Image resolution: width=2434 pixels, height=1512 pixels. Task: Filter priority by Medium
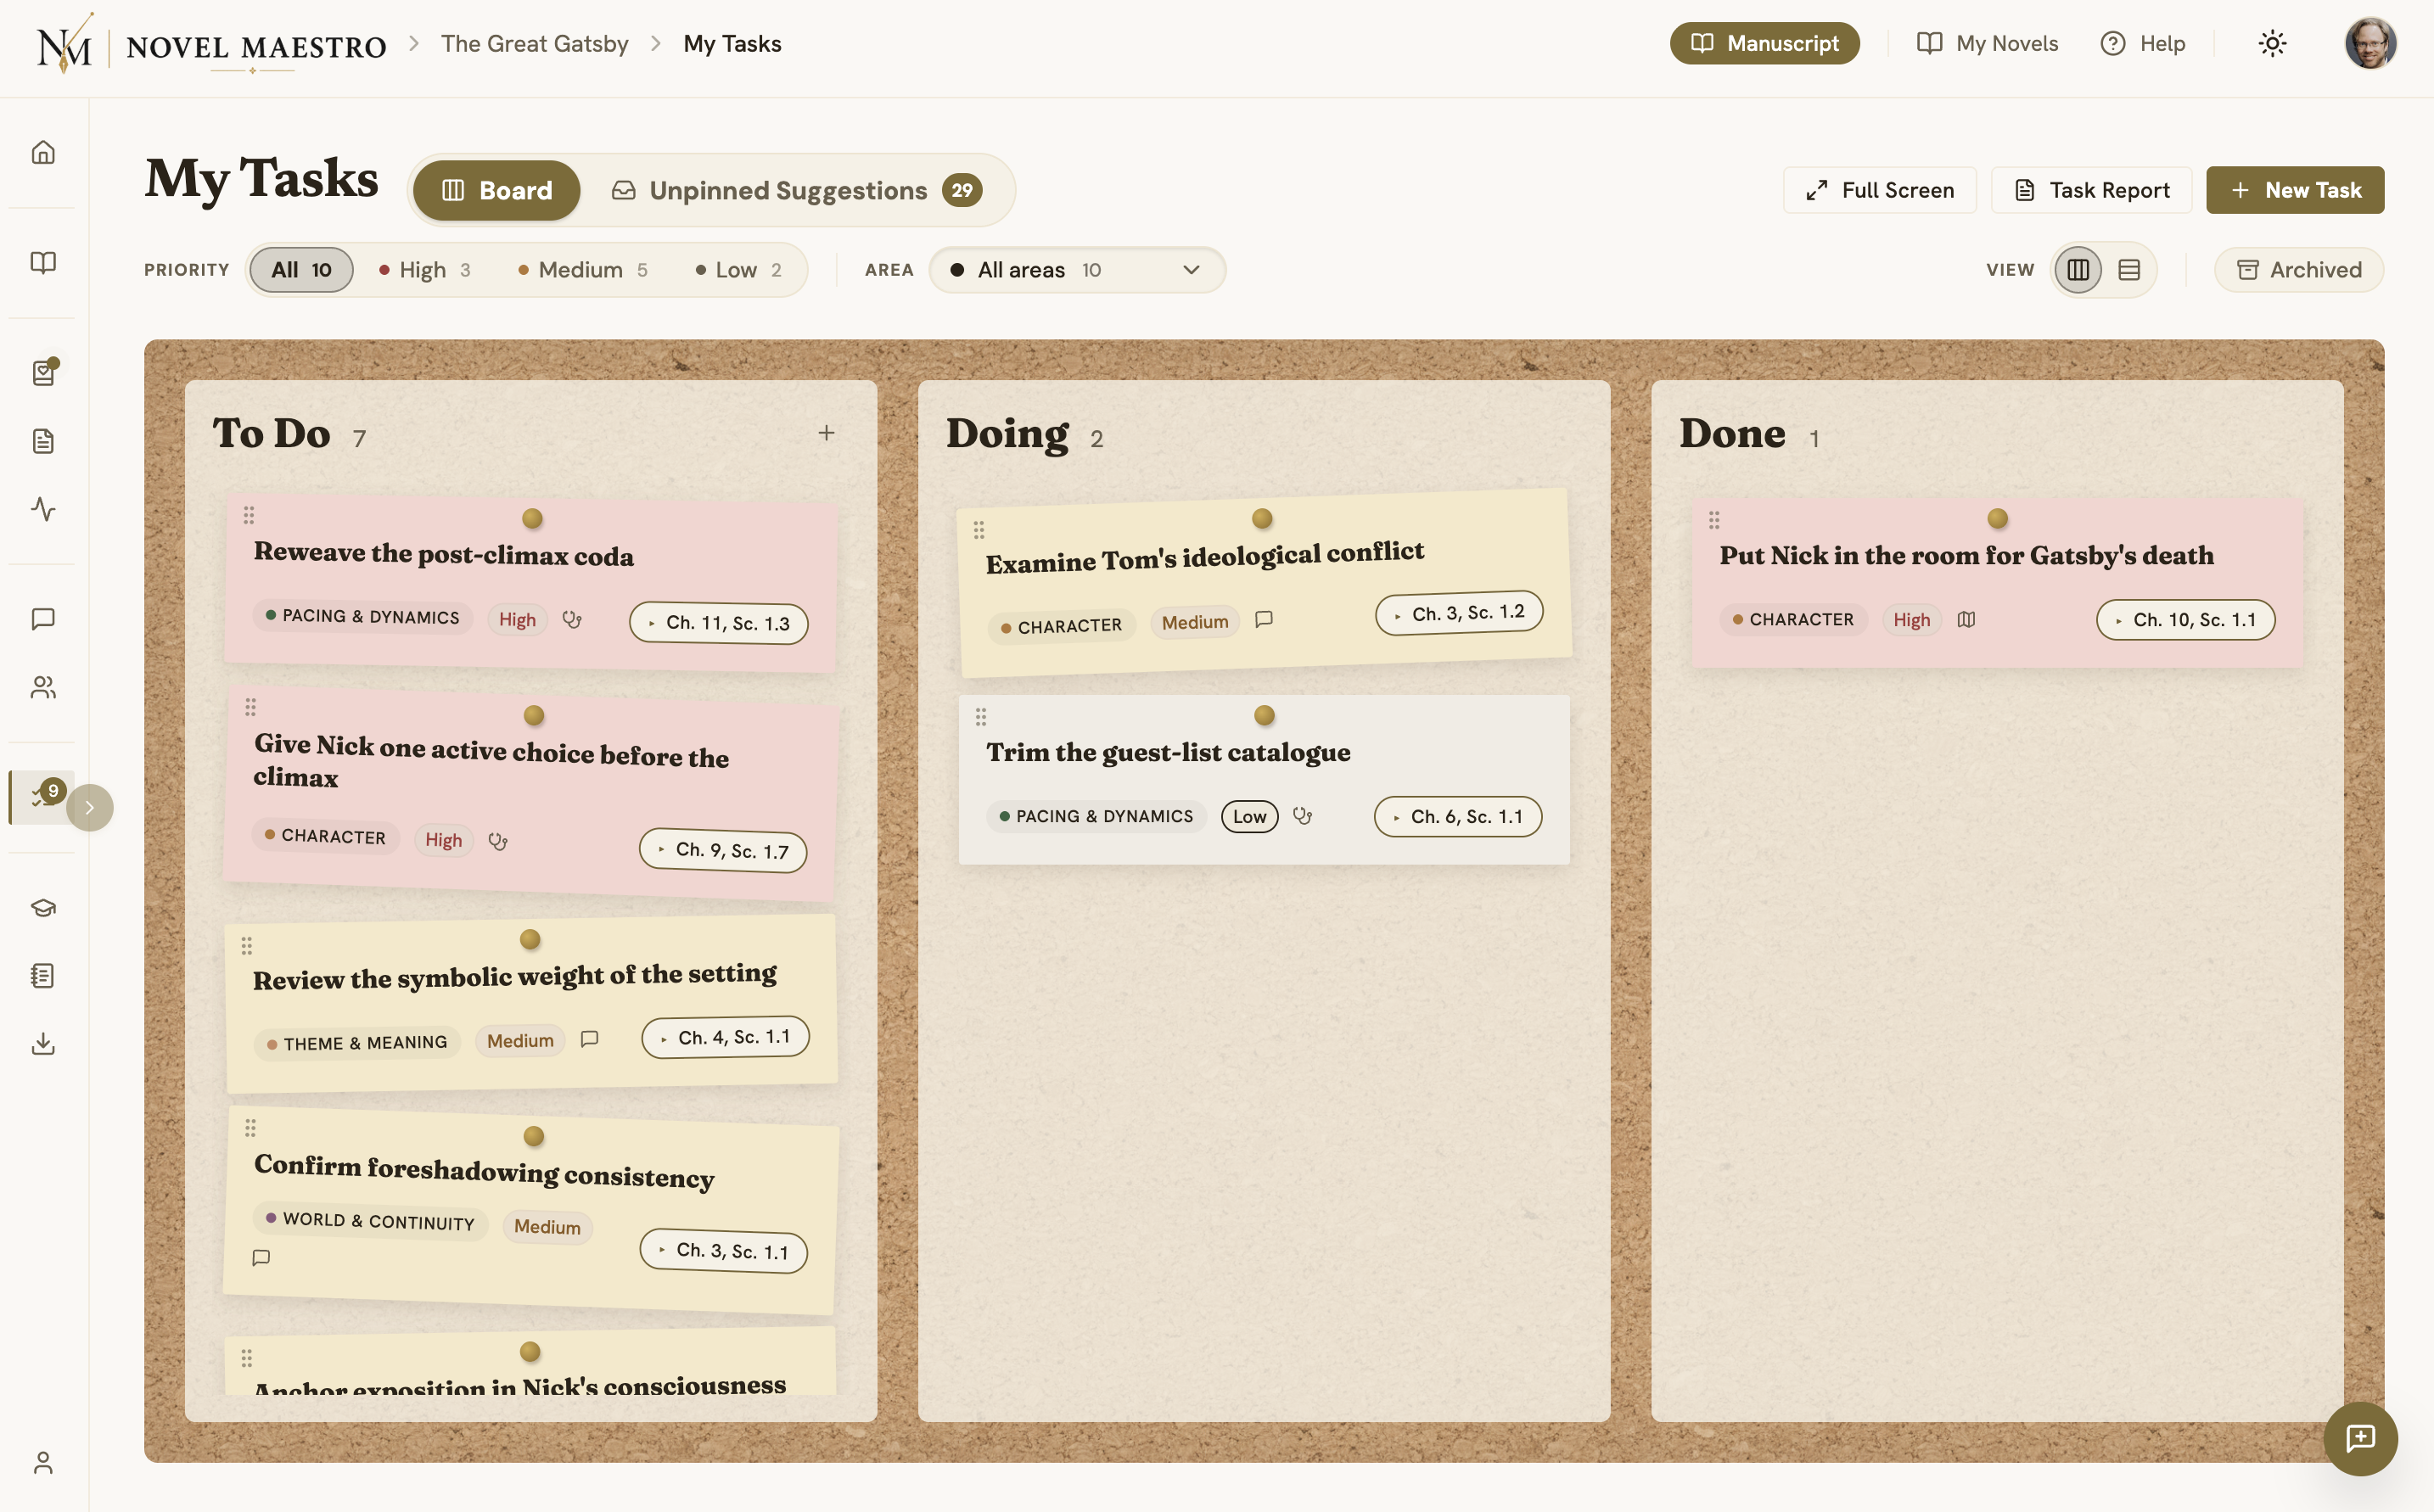pos(583,269)
